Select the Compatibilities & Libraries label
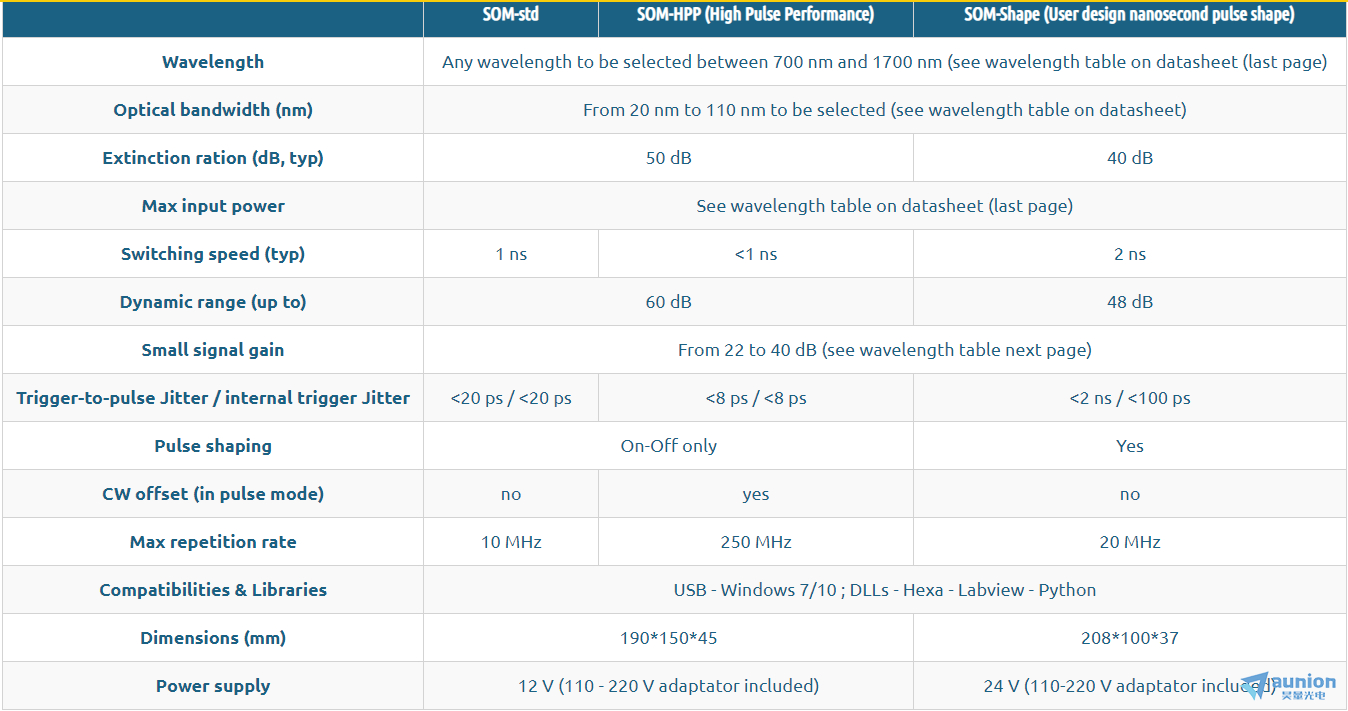 pos(213,590)
